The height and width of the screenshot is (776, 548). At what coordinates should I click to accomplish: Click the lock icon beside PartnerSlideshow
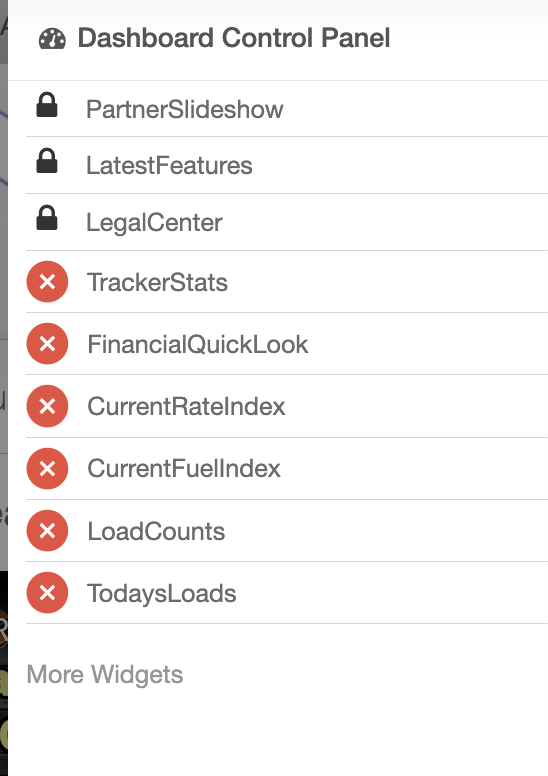[47, 104]
